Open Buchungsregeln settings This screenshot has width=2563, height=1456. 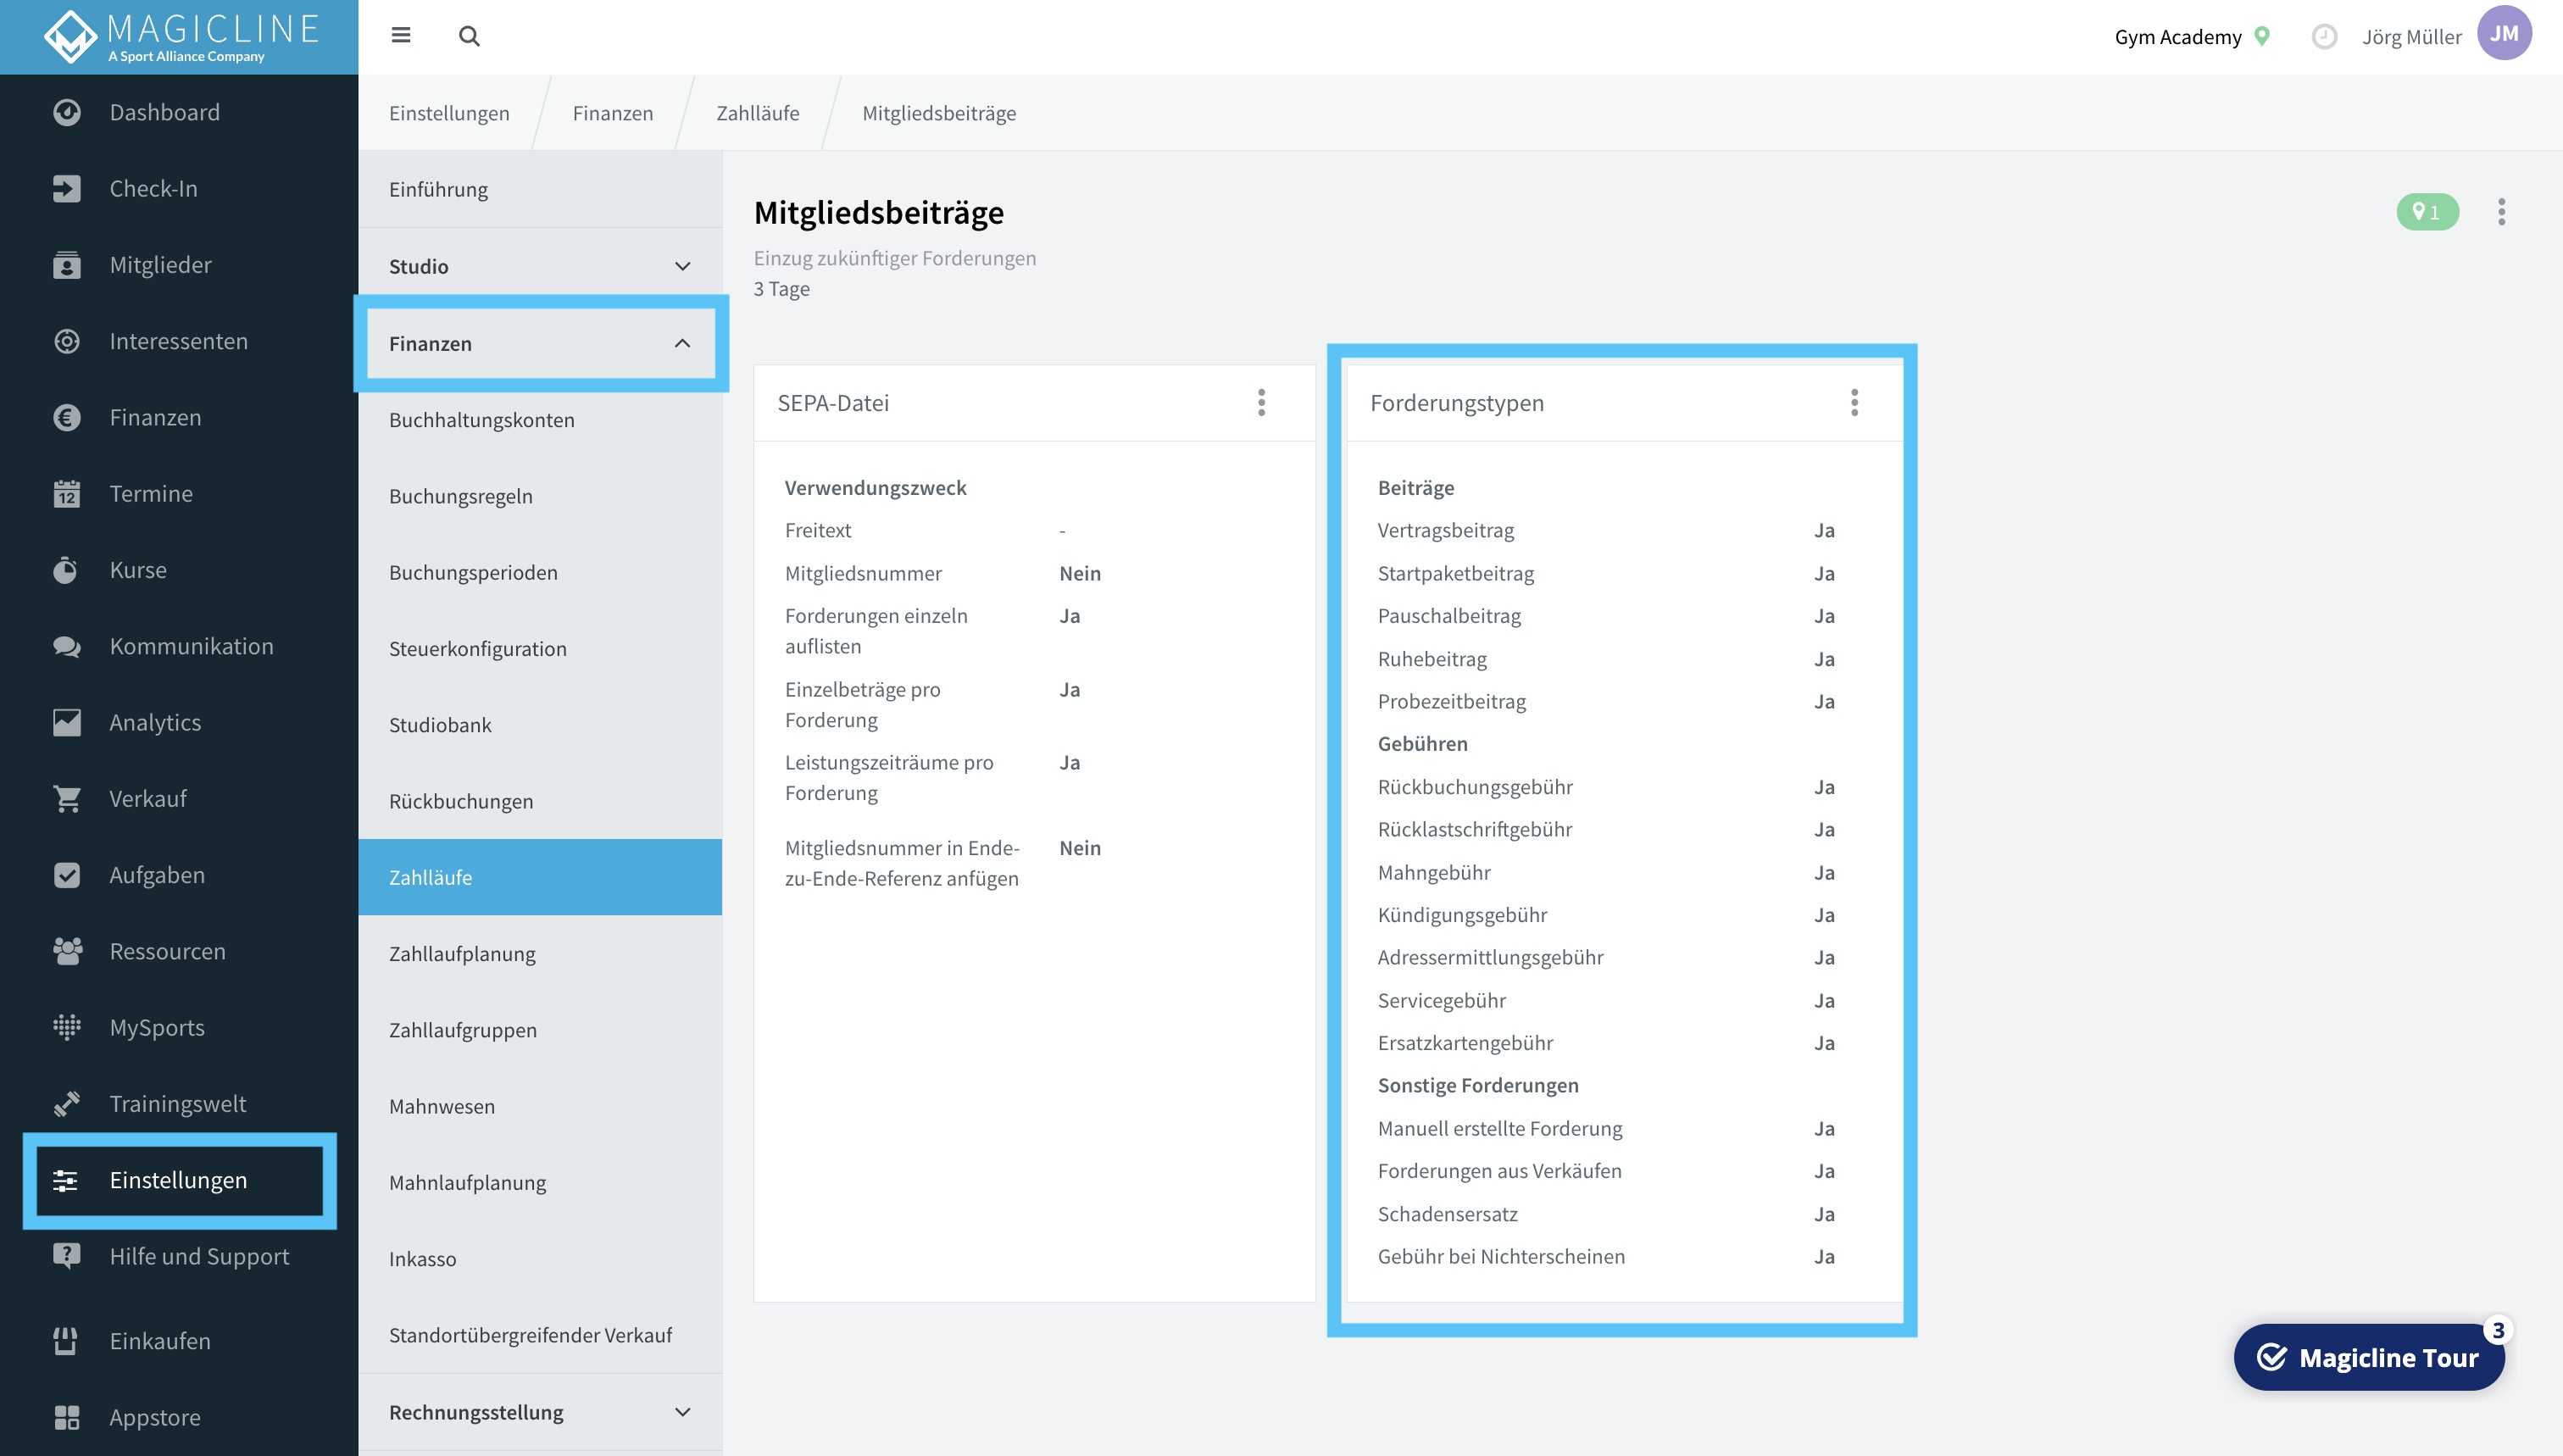pos(540,496)
